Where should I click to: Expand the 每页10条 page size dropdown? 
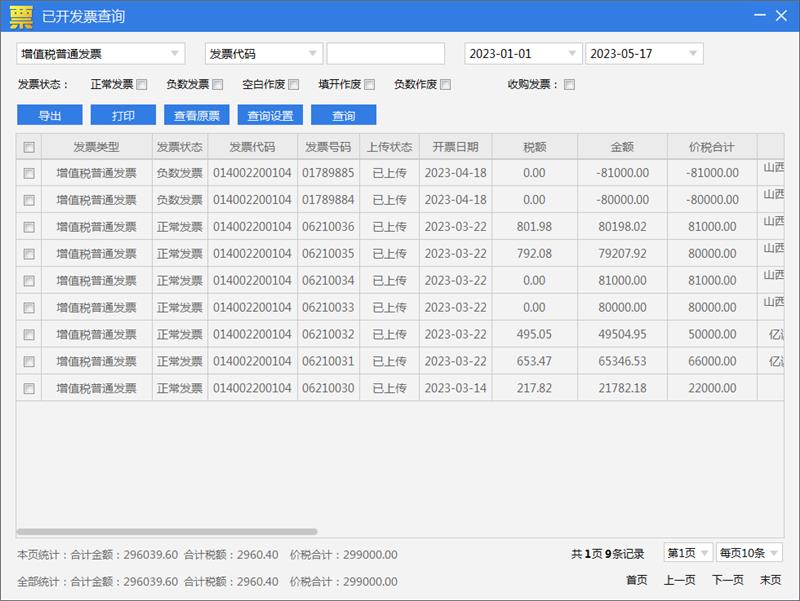coord(774,553)
